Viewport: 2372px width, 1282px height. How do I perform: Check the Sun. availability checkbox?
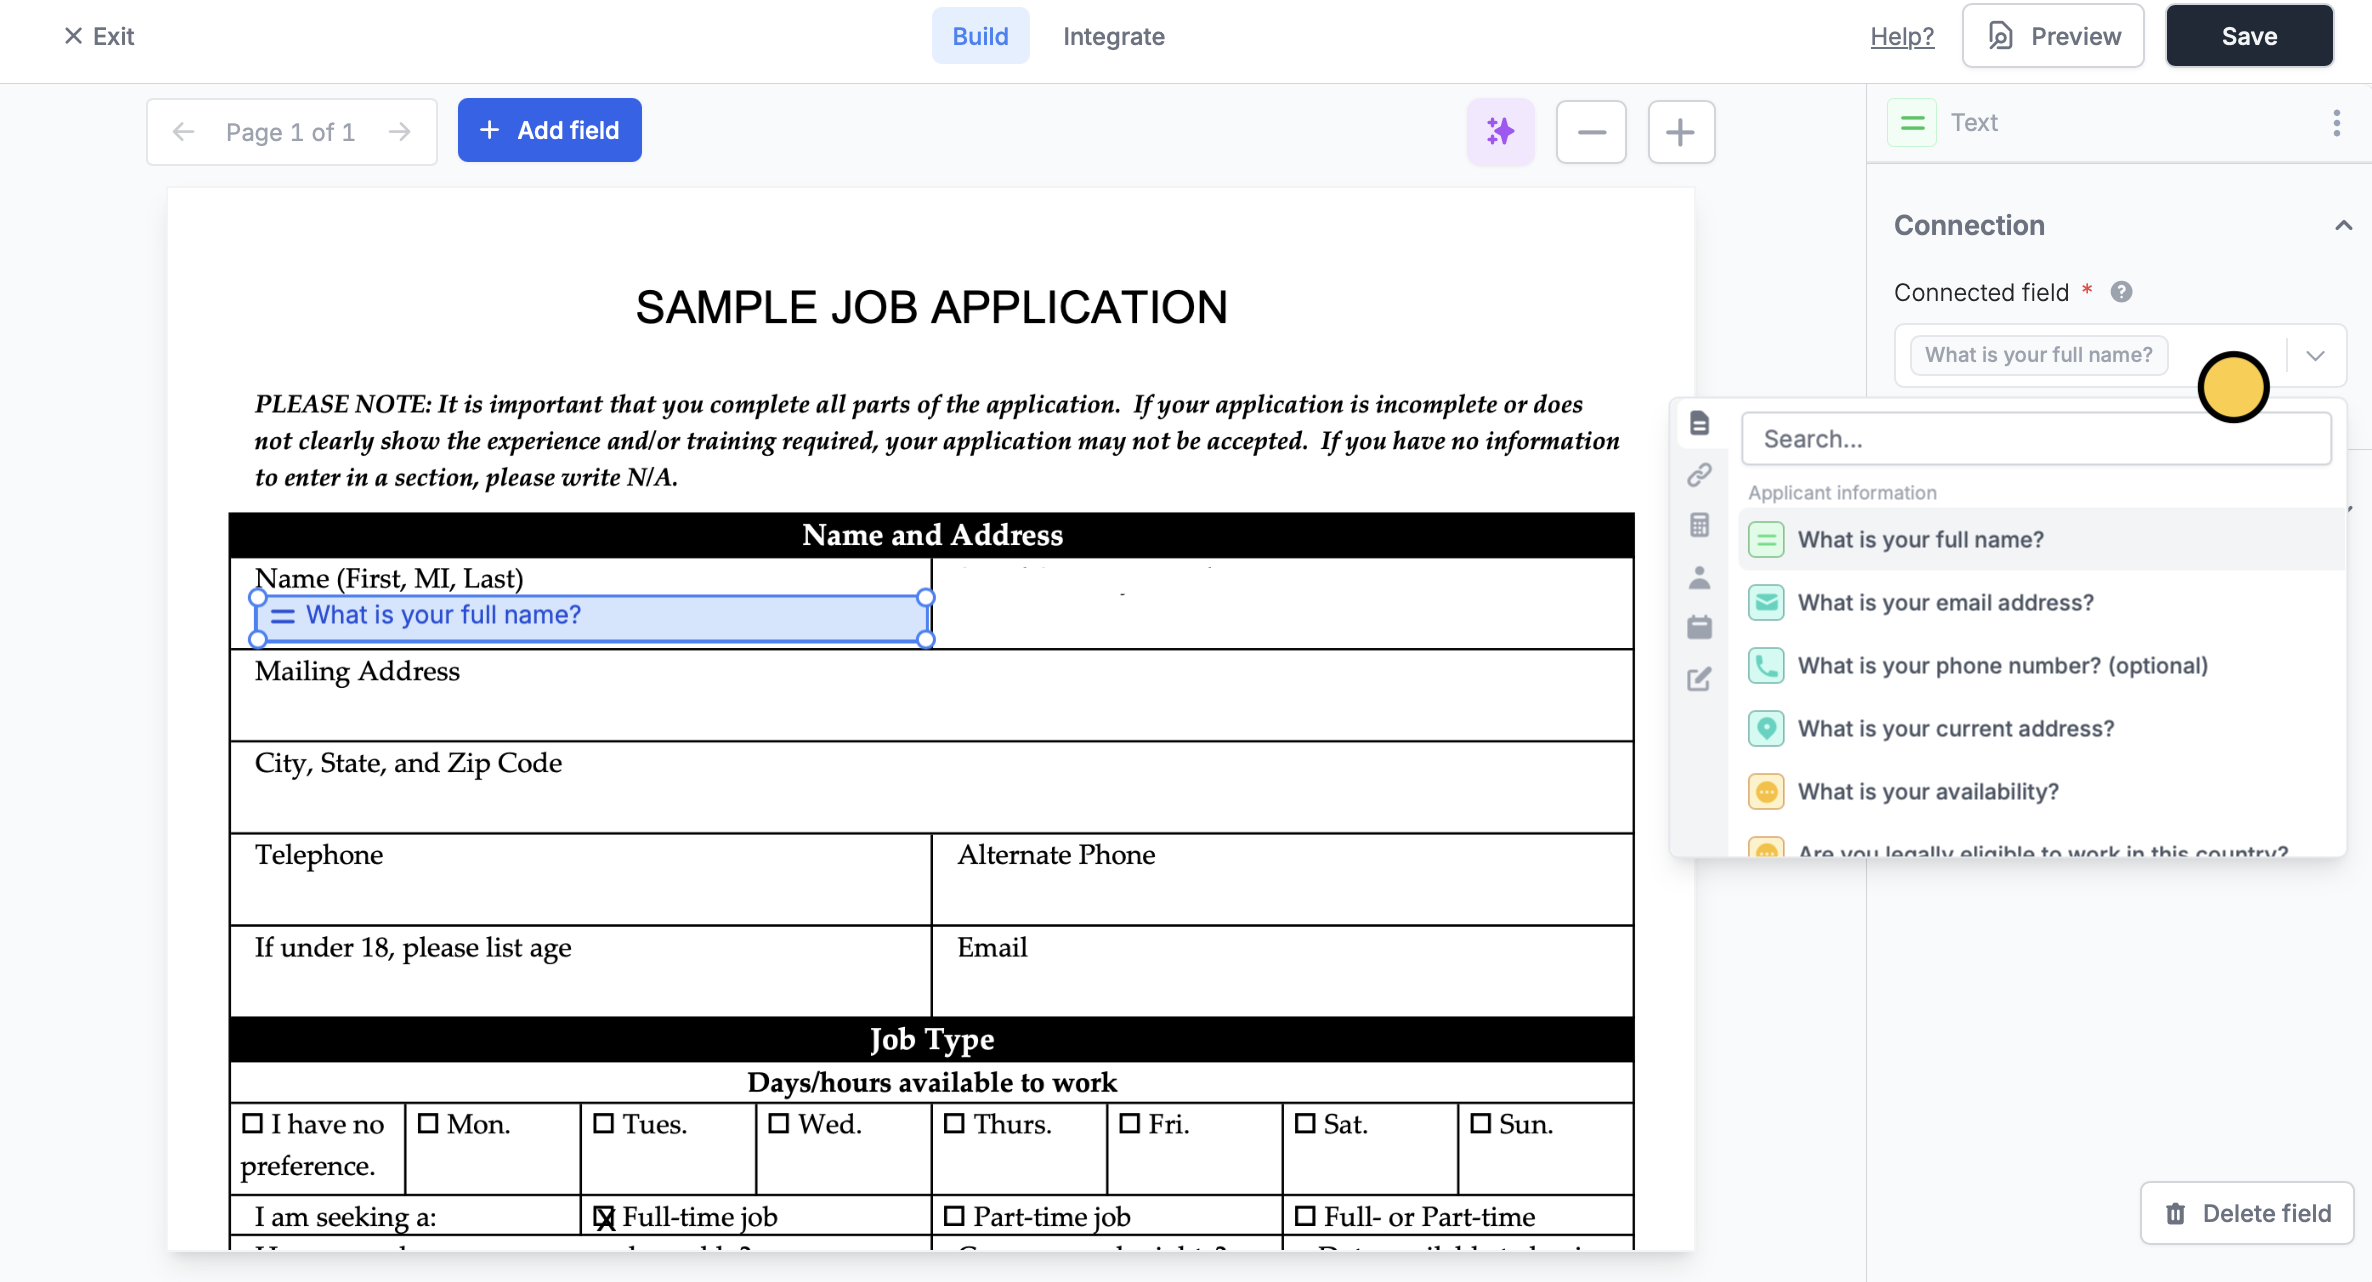tap(1482, 1123)
